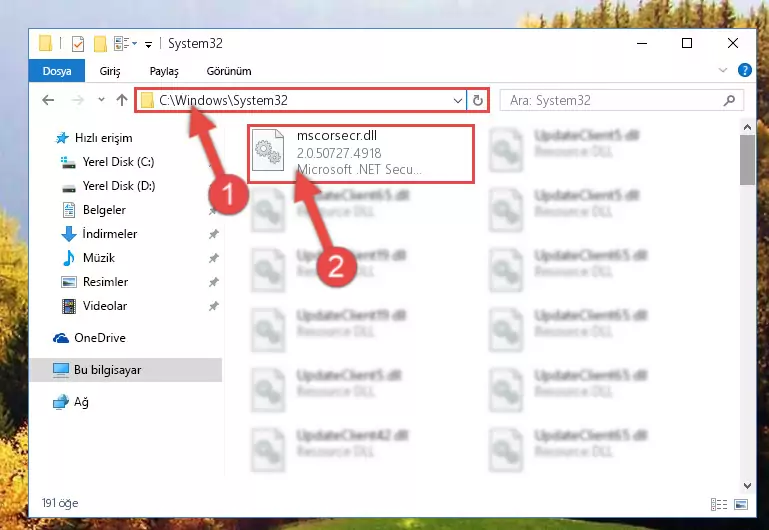This screenshot has width=769, height=530.
Task: Click the pin icon next to Resimler
Action: [213, 282]
